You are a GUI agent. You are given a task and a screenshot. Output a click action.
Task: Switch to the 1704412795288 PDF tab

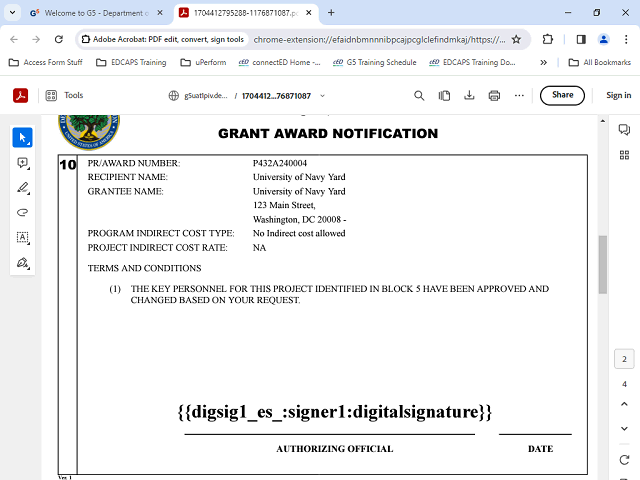tap(246, 13)
